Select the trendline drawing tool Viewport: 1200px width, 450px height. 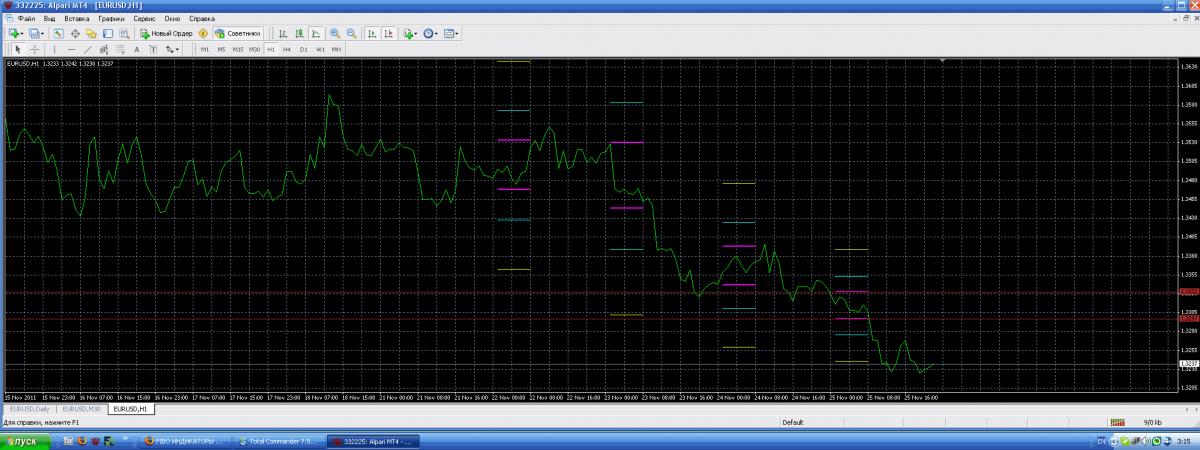click(x=88, y=48)
